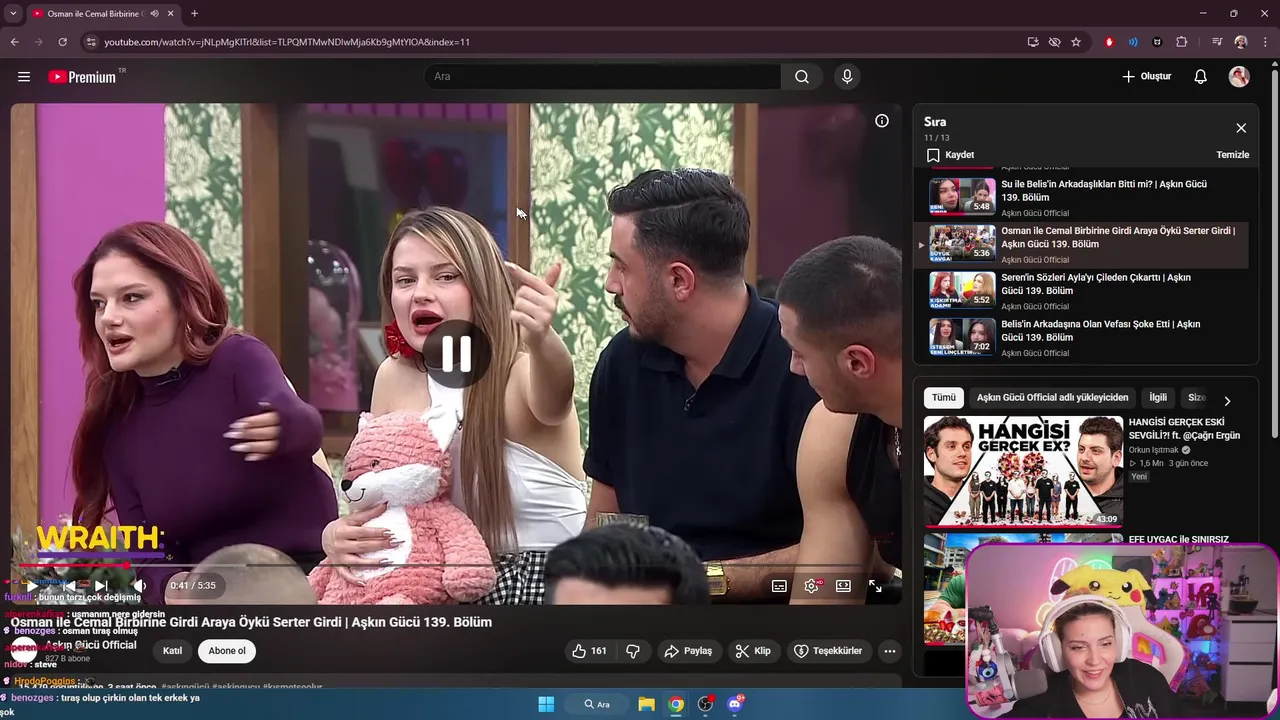This screenshot has width=1280, height=720.
Task: Show video info card icon
Action: coord(882,121)
